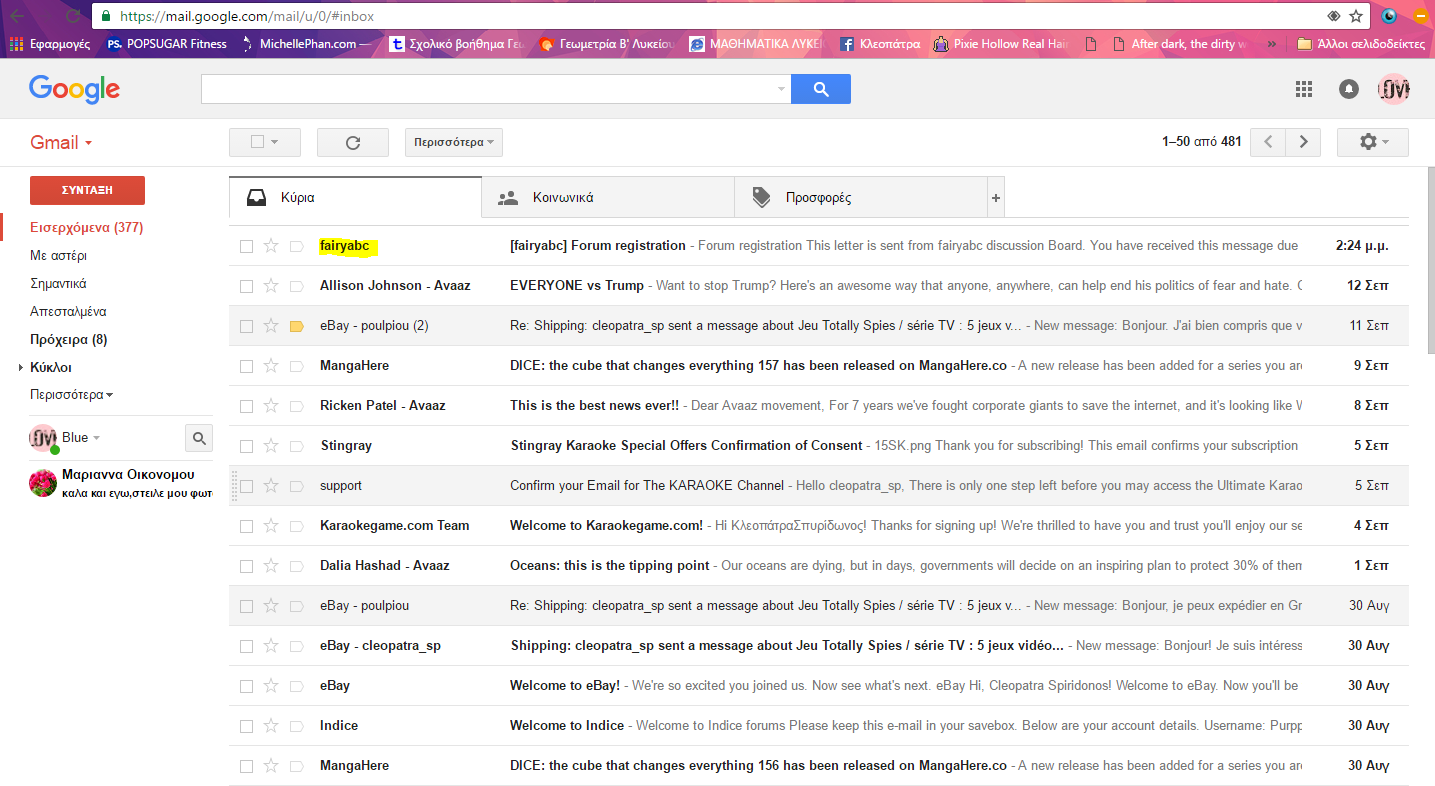Go to older messages arrow
Screen dimensions: 1435x786
coord(1303,142)
